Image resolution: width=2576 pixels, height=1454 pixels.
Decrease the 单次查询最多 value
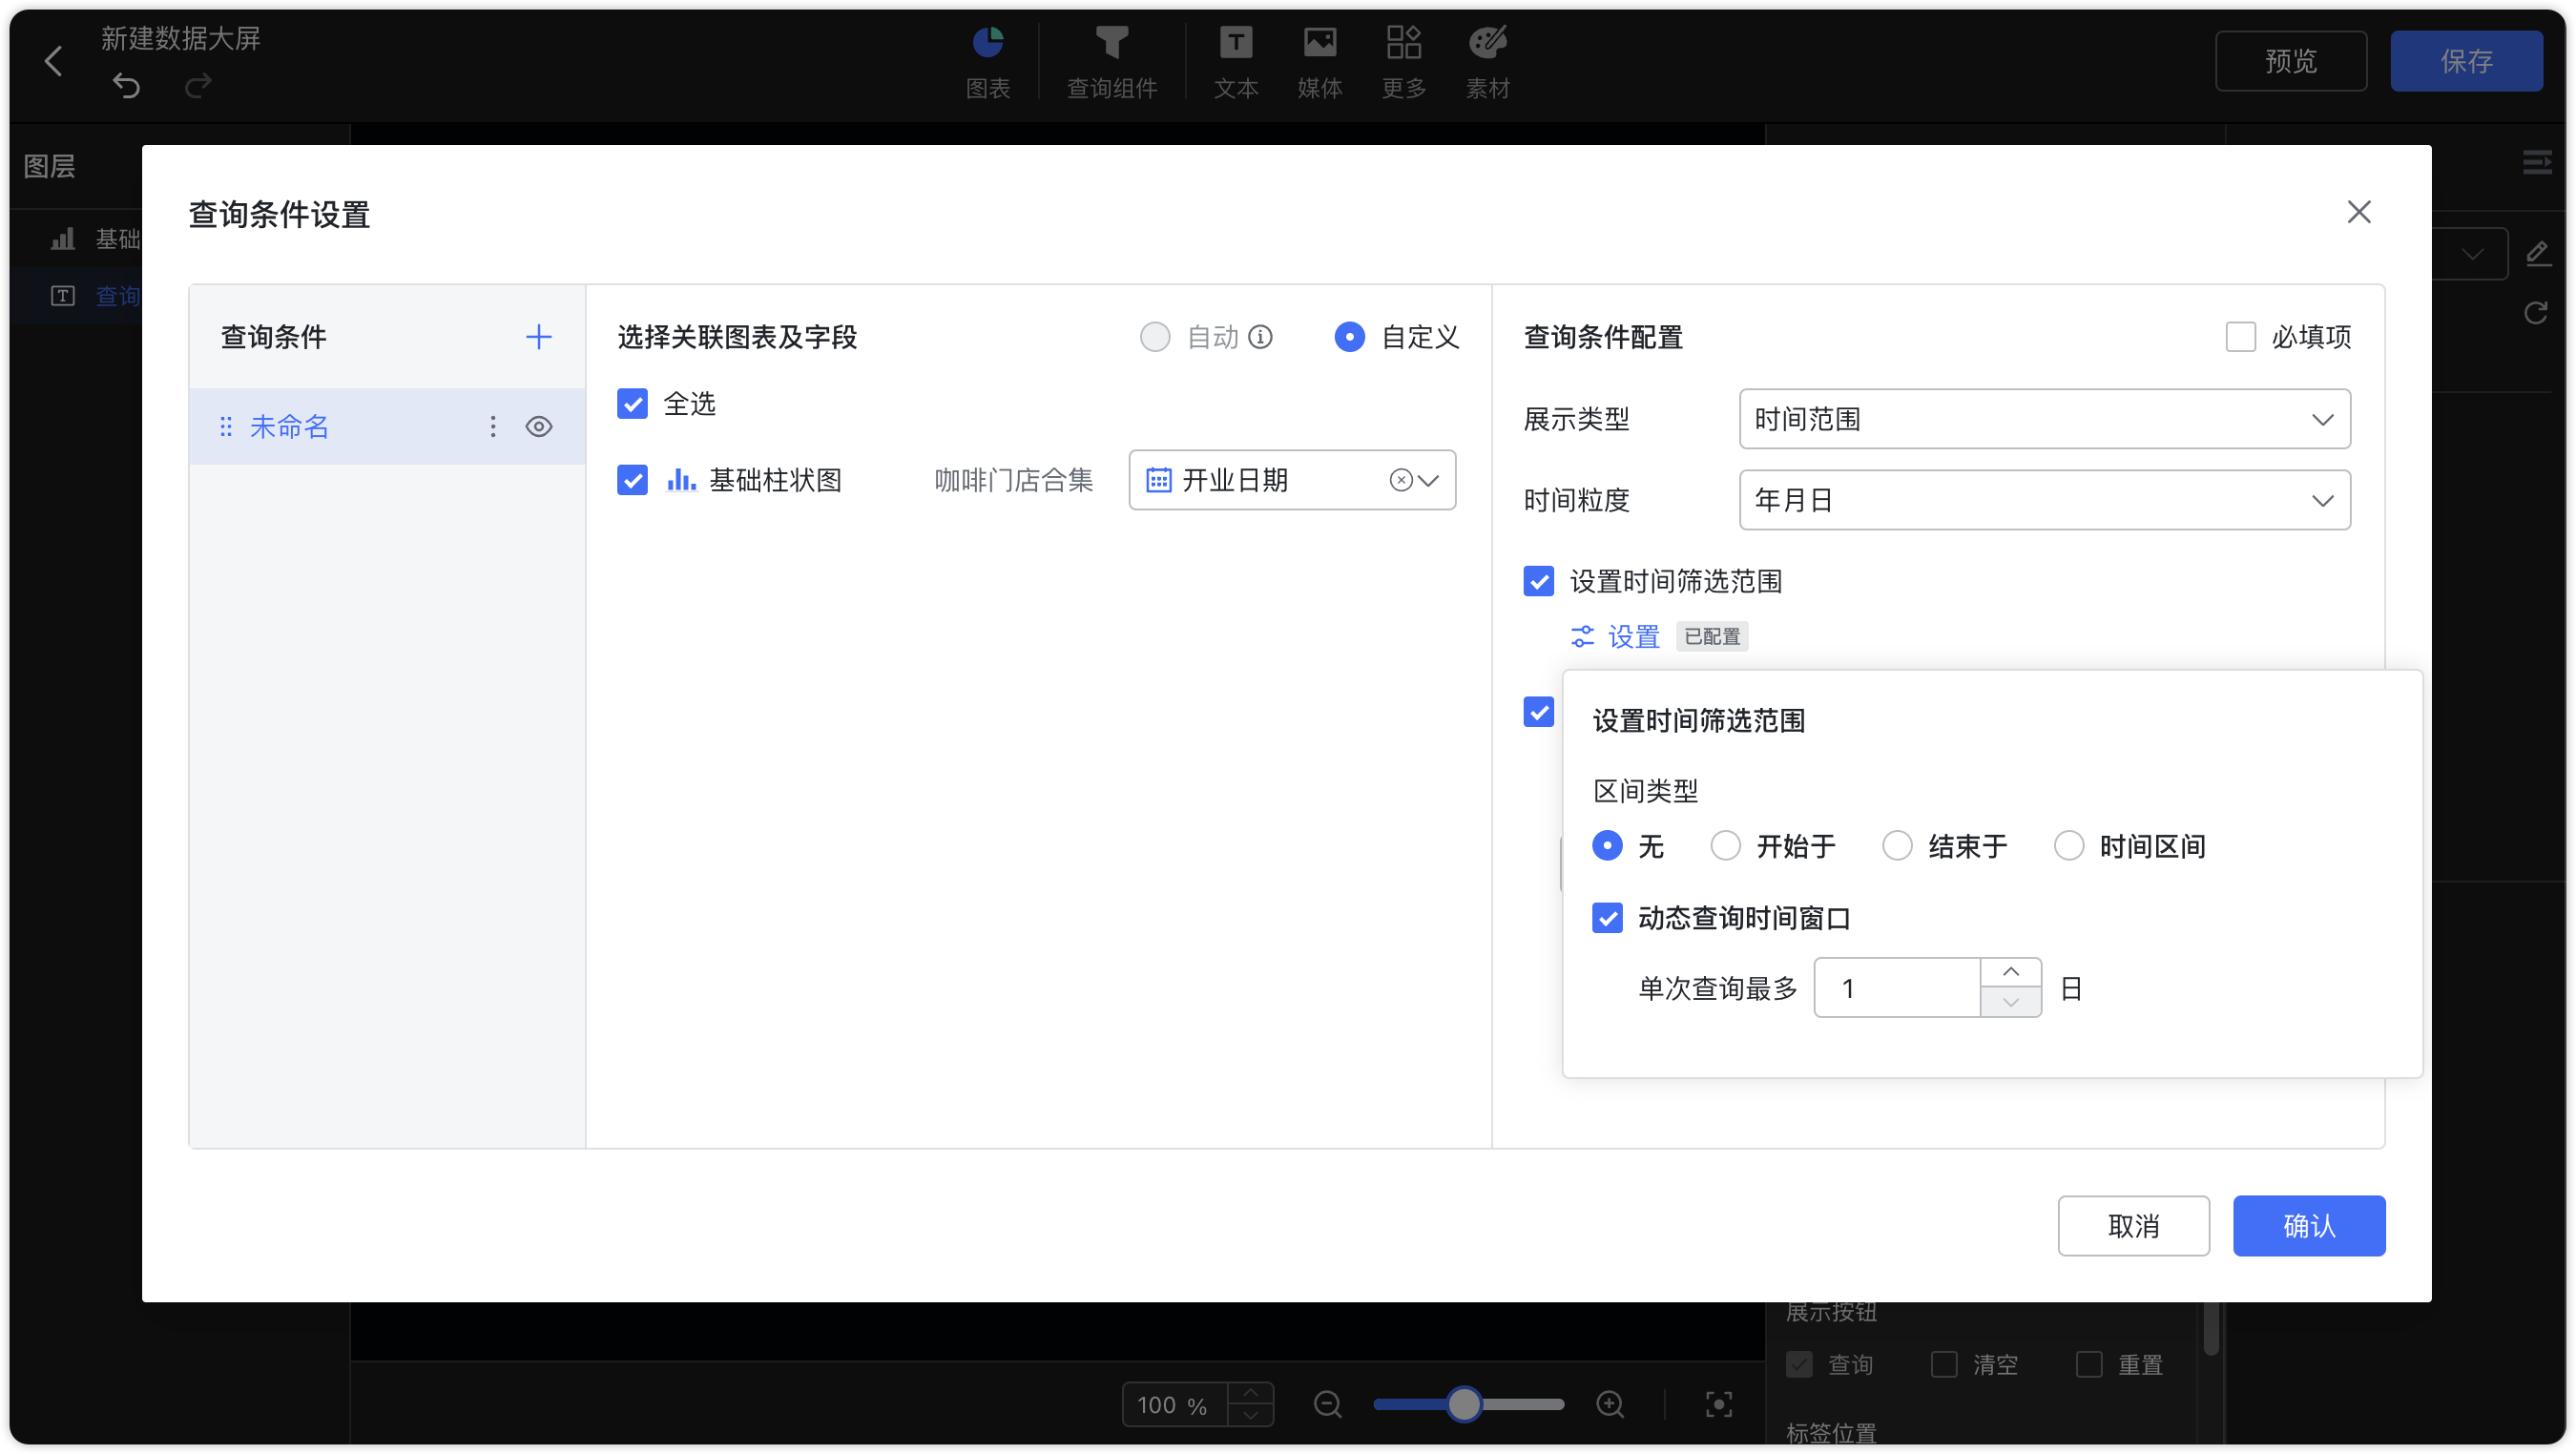point(2011,1003)
